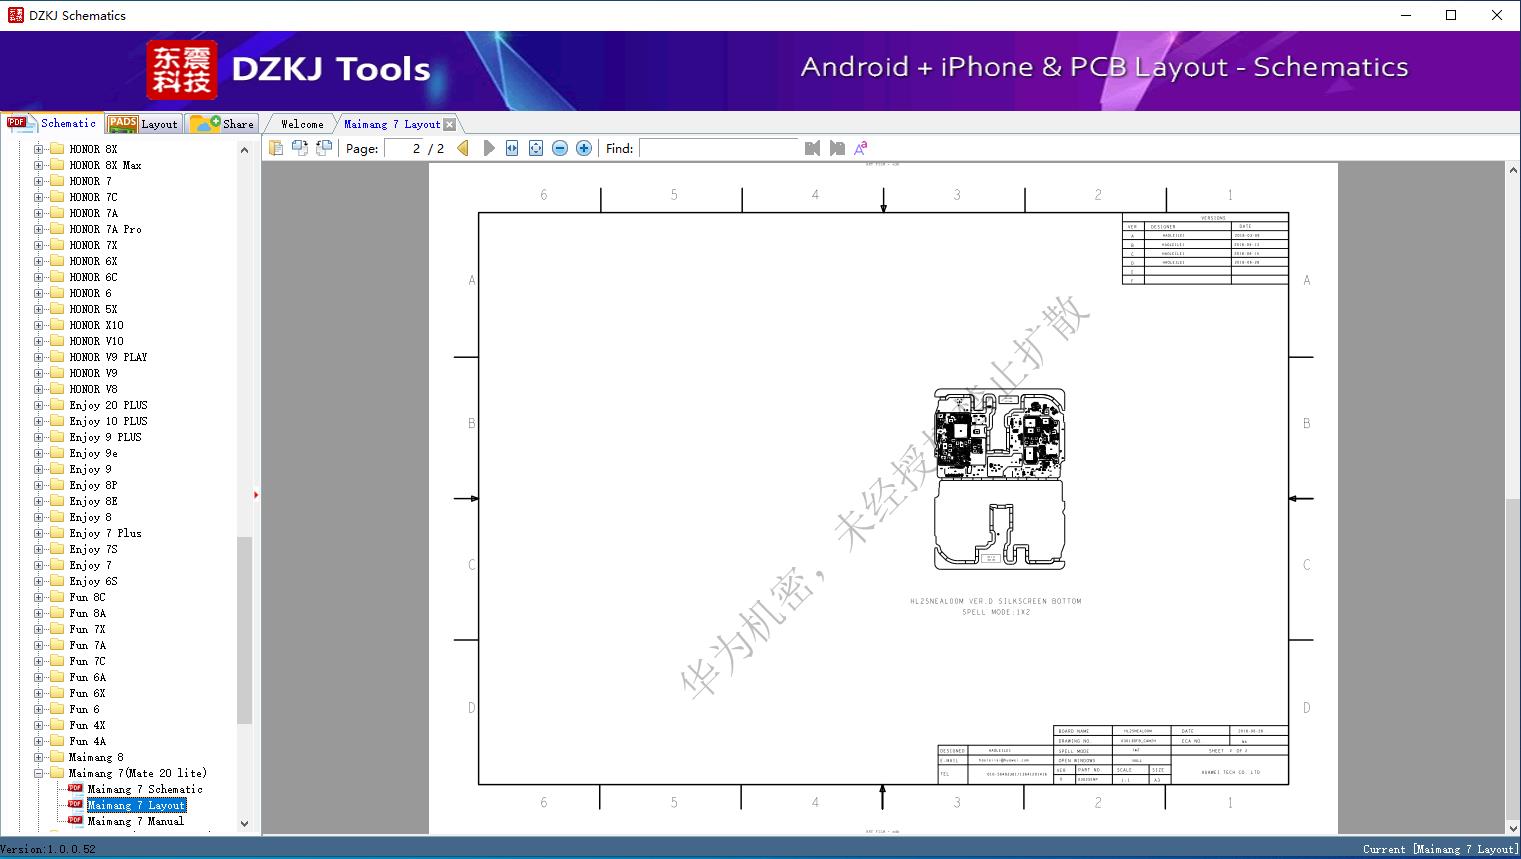Click the red sidebar collapse arrow
1521x859 pixels.
pyautogui.click(x=256, y=495)
